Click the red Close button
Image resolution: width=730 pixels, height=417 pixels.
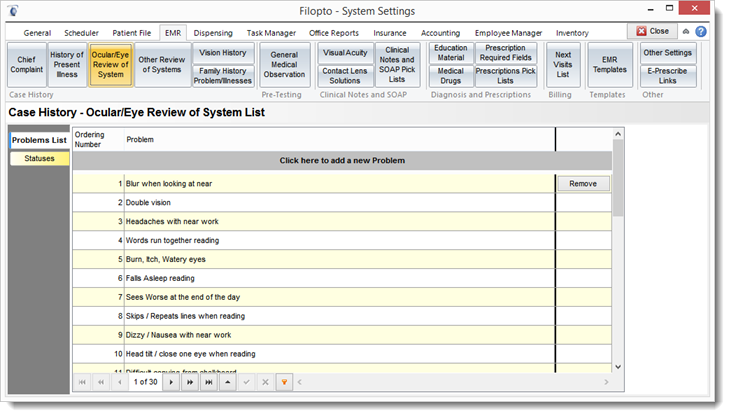pos(652,31)
